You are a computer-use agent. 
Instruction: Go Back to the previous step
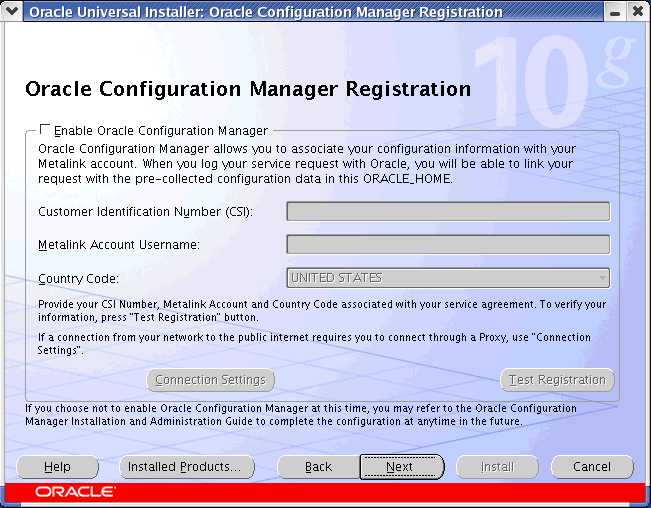click(x=318, y=467)
